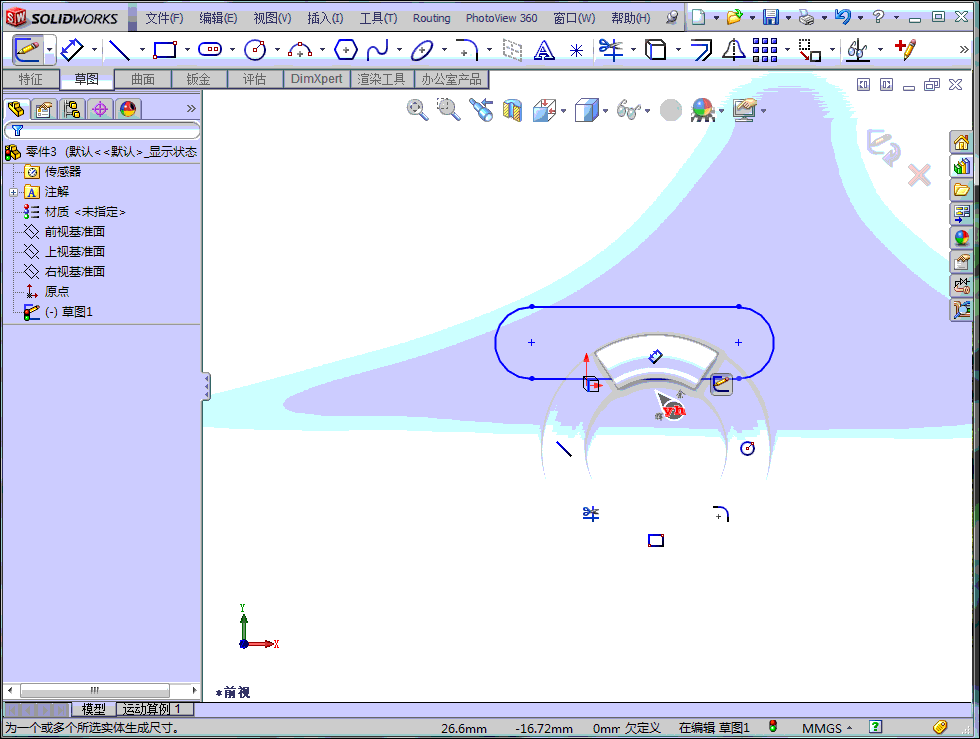Select the Offset Entities tool

pos(701,49)
